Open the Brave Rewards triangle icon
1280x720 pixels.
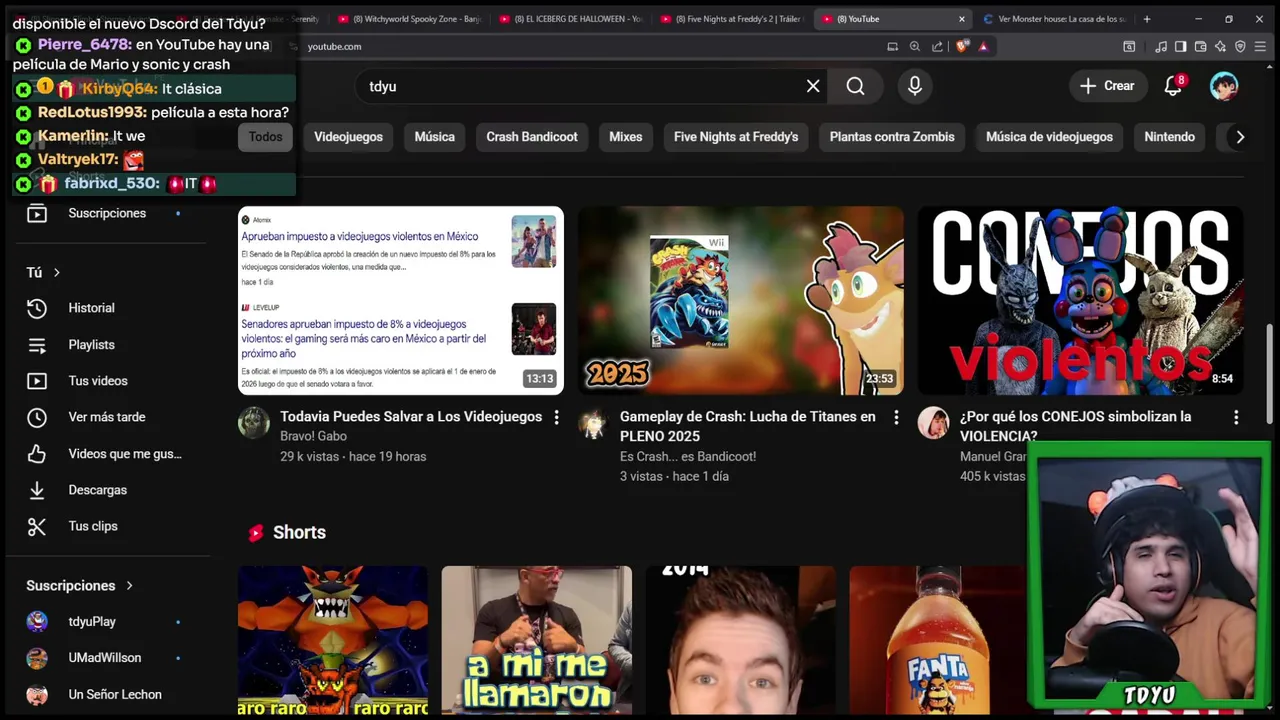pyautogui.click(x=984, y=46)
